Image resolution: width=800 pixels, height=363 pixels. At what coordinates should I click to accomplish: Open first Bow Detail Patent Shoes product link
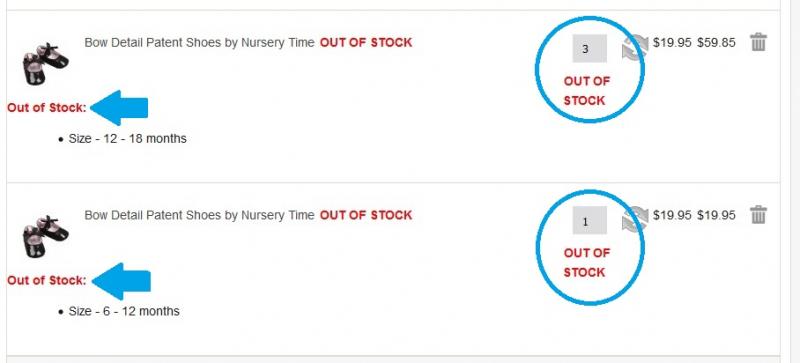(x=199, y=43)
